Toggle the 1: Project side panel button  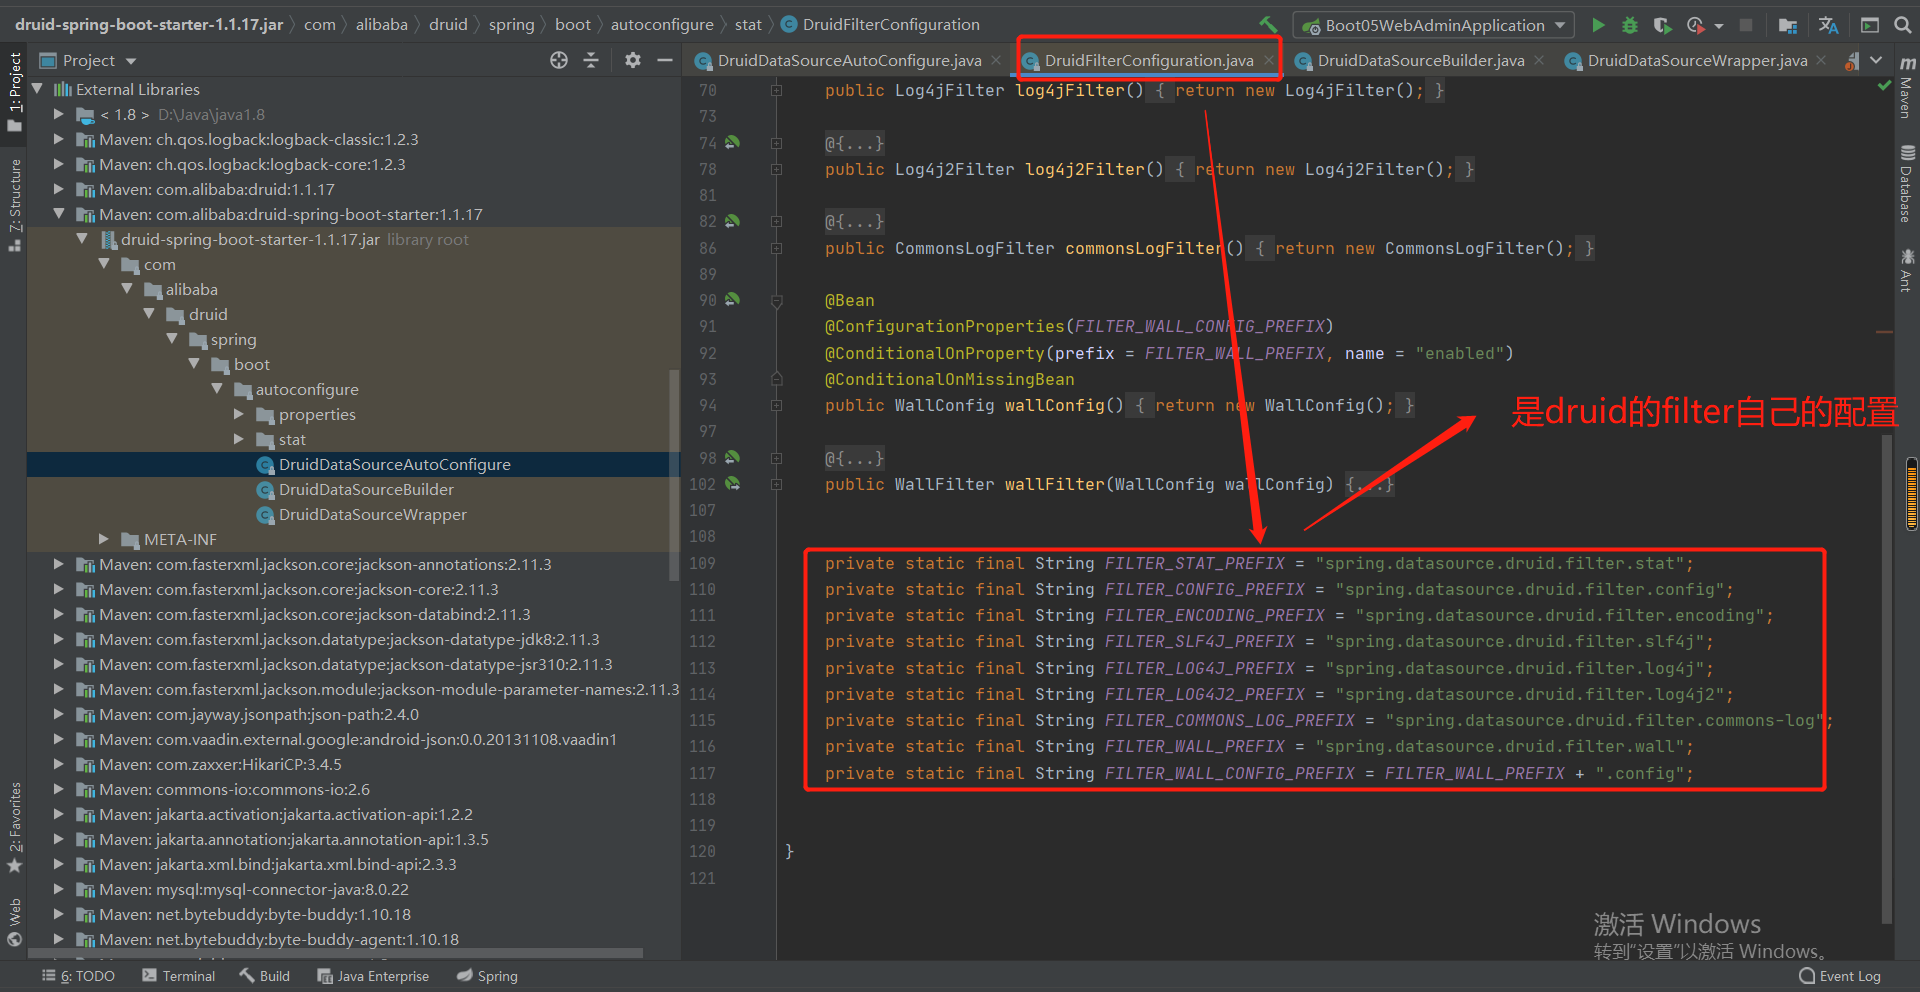15,91
